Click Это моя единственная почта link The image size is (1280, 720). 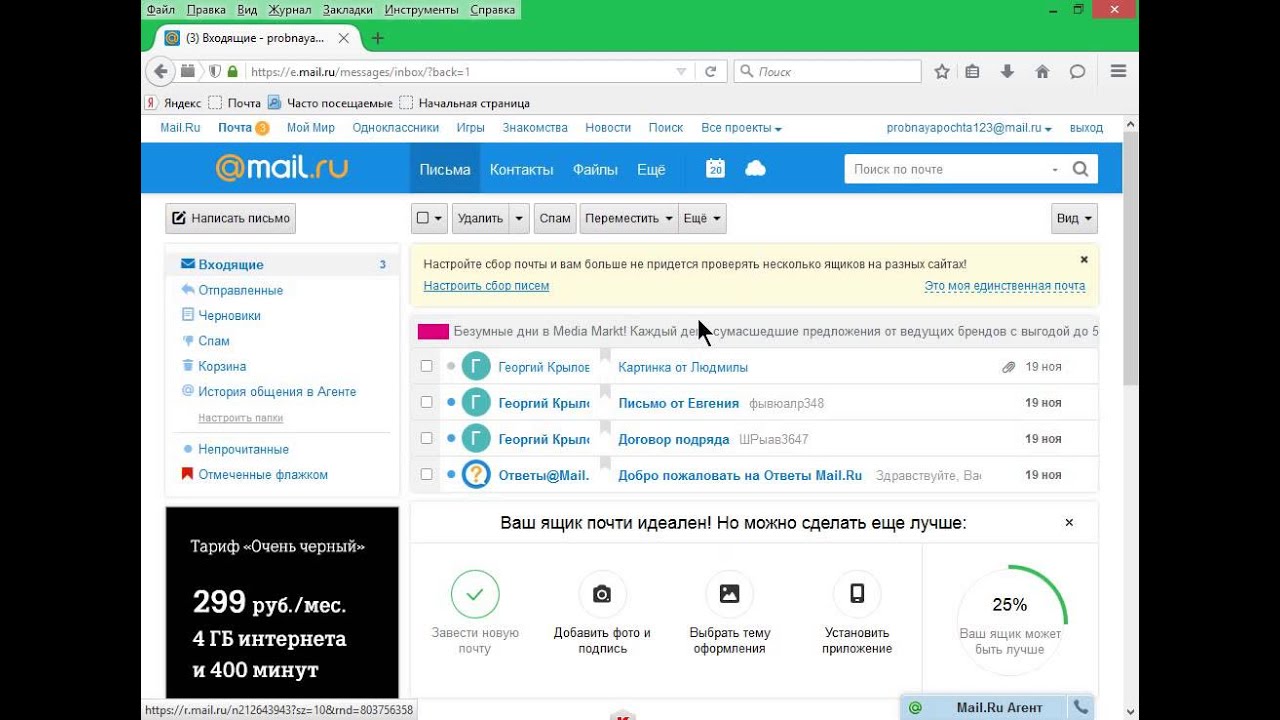coord(1005,286)
